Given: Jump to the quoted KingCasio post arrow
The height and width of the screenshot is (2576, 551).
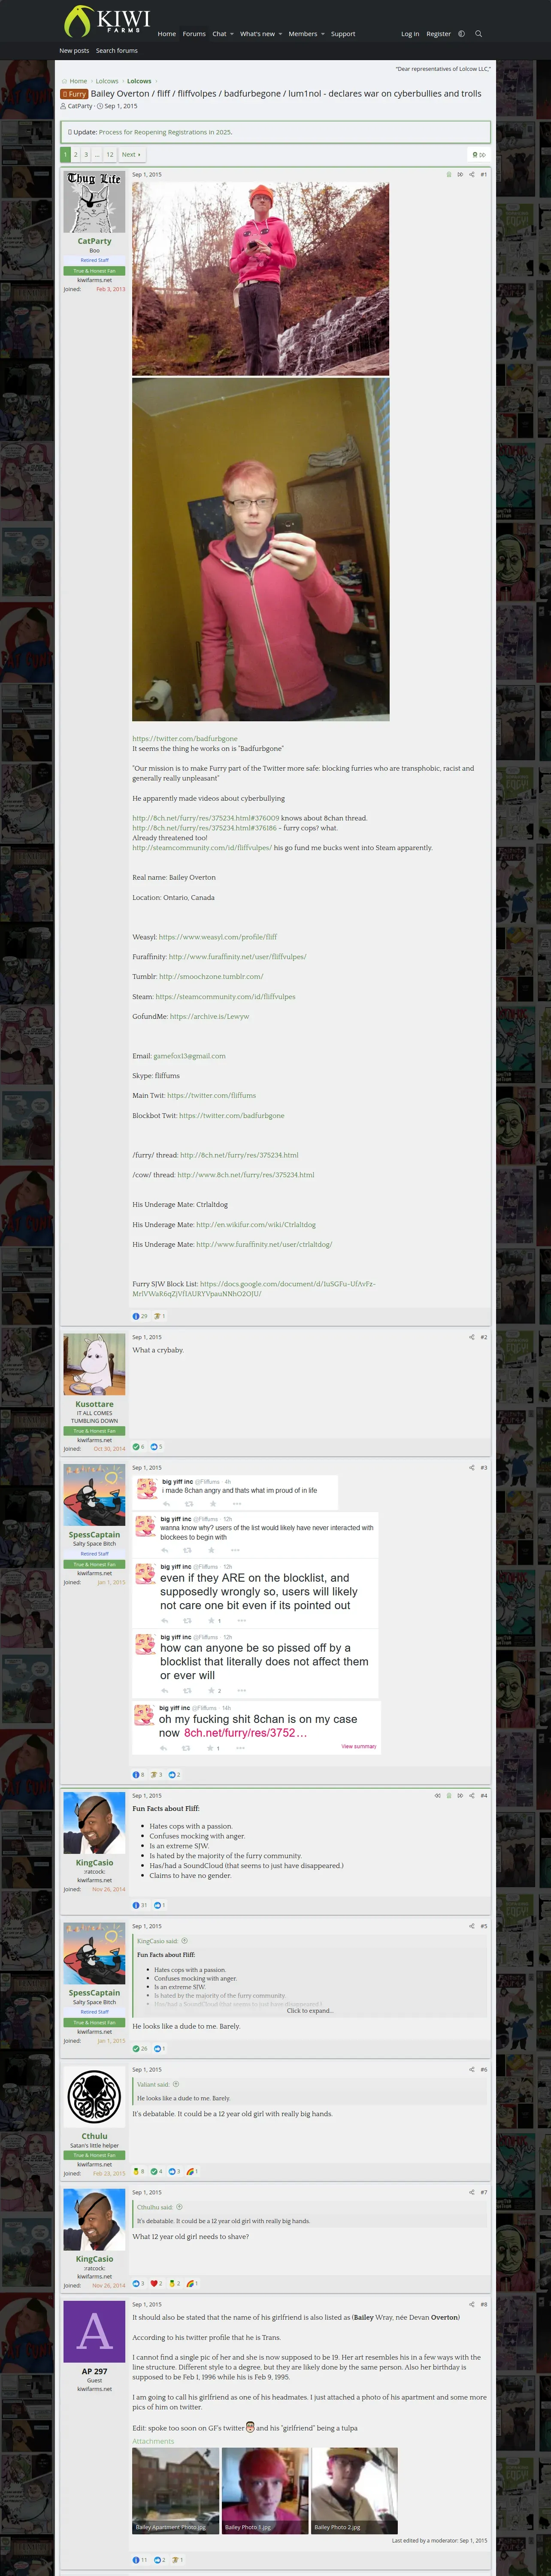Looking at the screenshot, I should pyautogui.click(x=184, y=1941).
